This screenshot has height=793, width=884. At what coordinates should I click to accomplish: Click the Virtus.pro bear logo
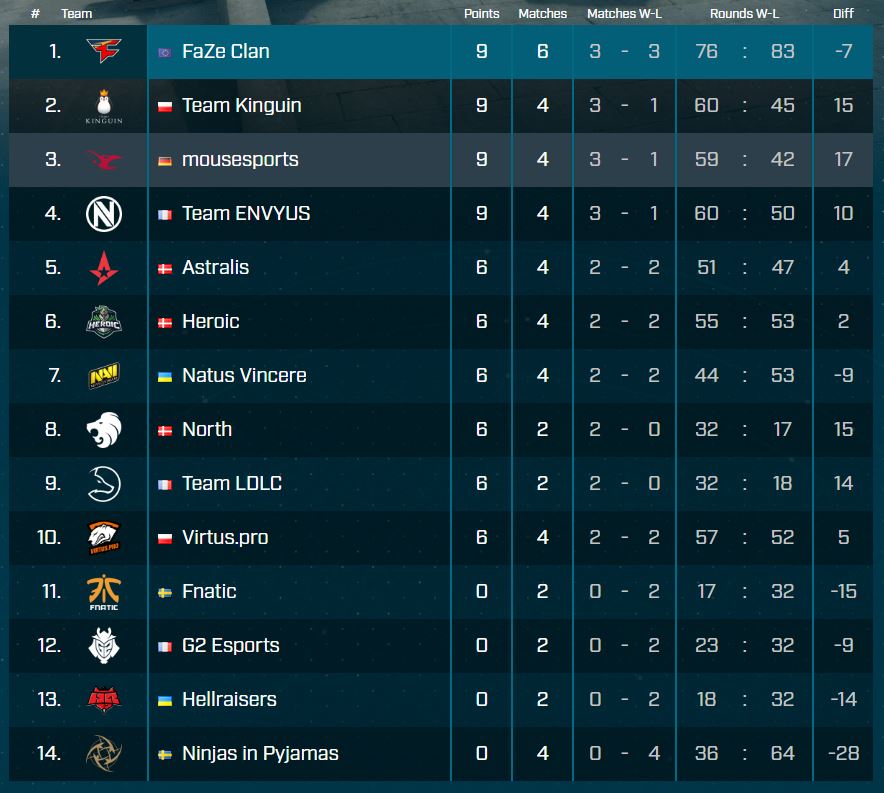(103, 537)
